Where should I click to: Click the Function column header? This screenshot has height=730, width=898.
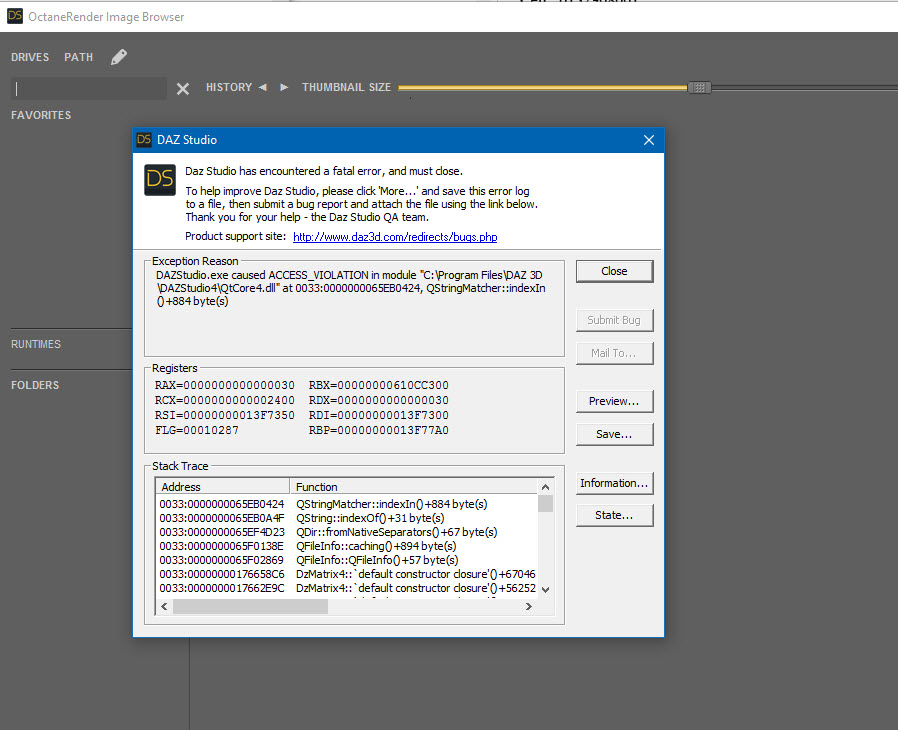coord(414,487)
